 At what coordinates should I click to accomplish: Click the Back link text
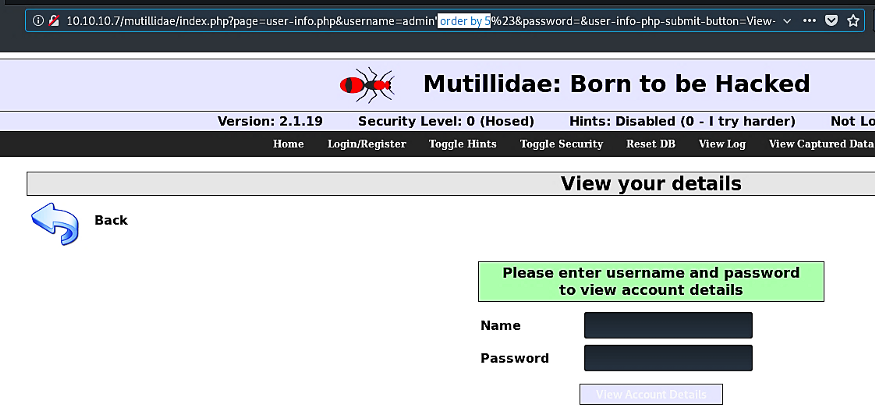click(x=111, y=221)
